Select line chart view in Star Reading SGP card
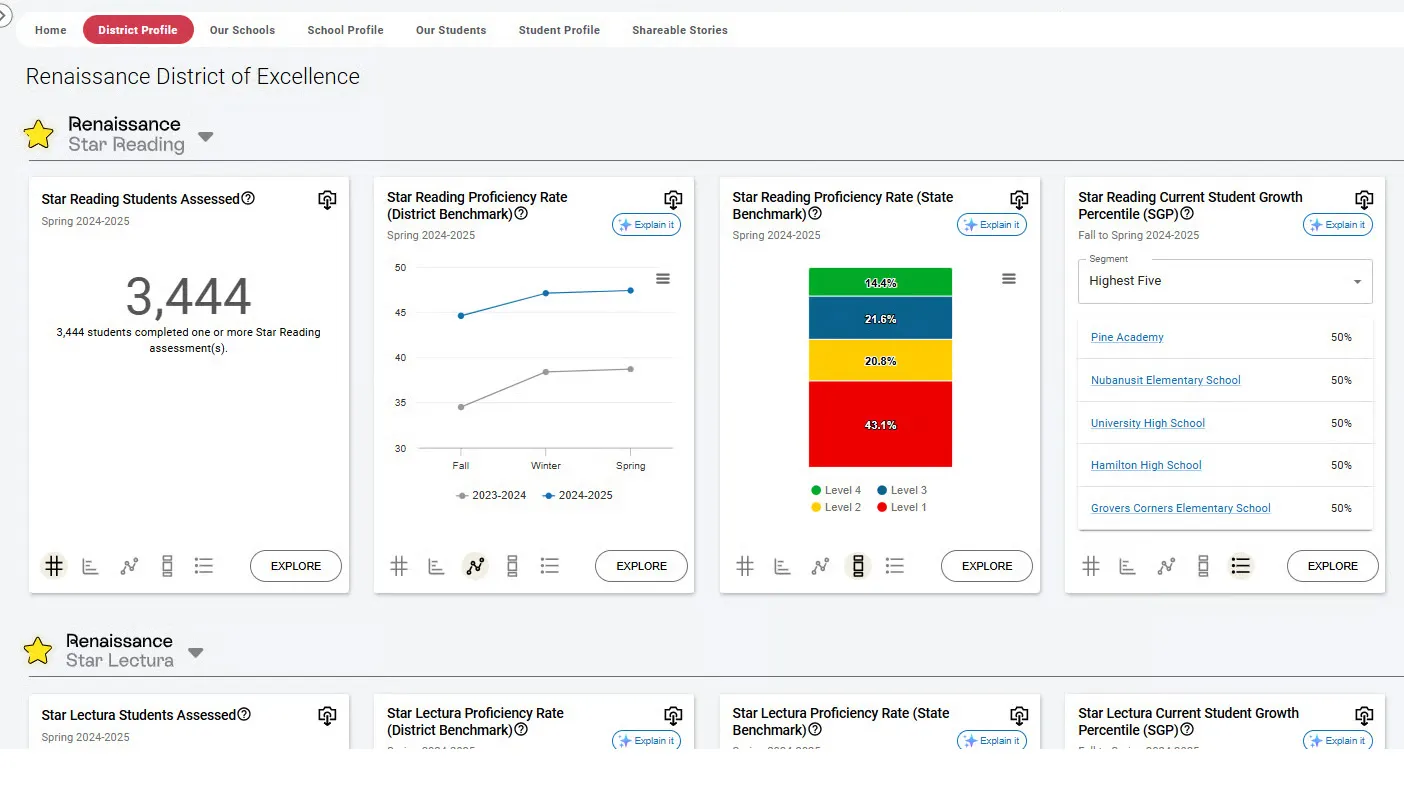This screenshot has height=790, width=1404. click(x=1166, y=566)
